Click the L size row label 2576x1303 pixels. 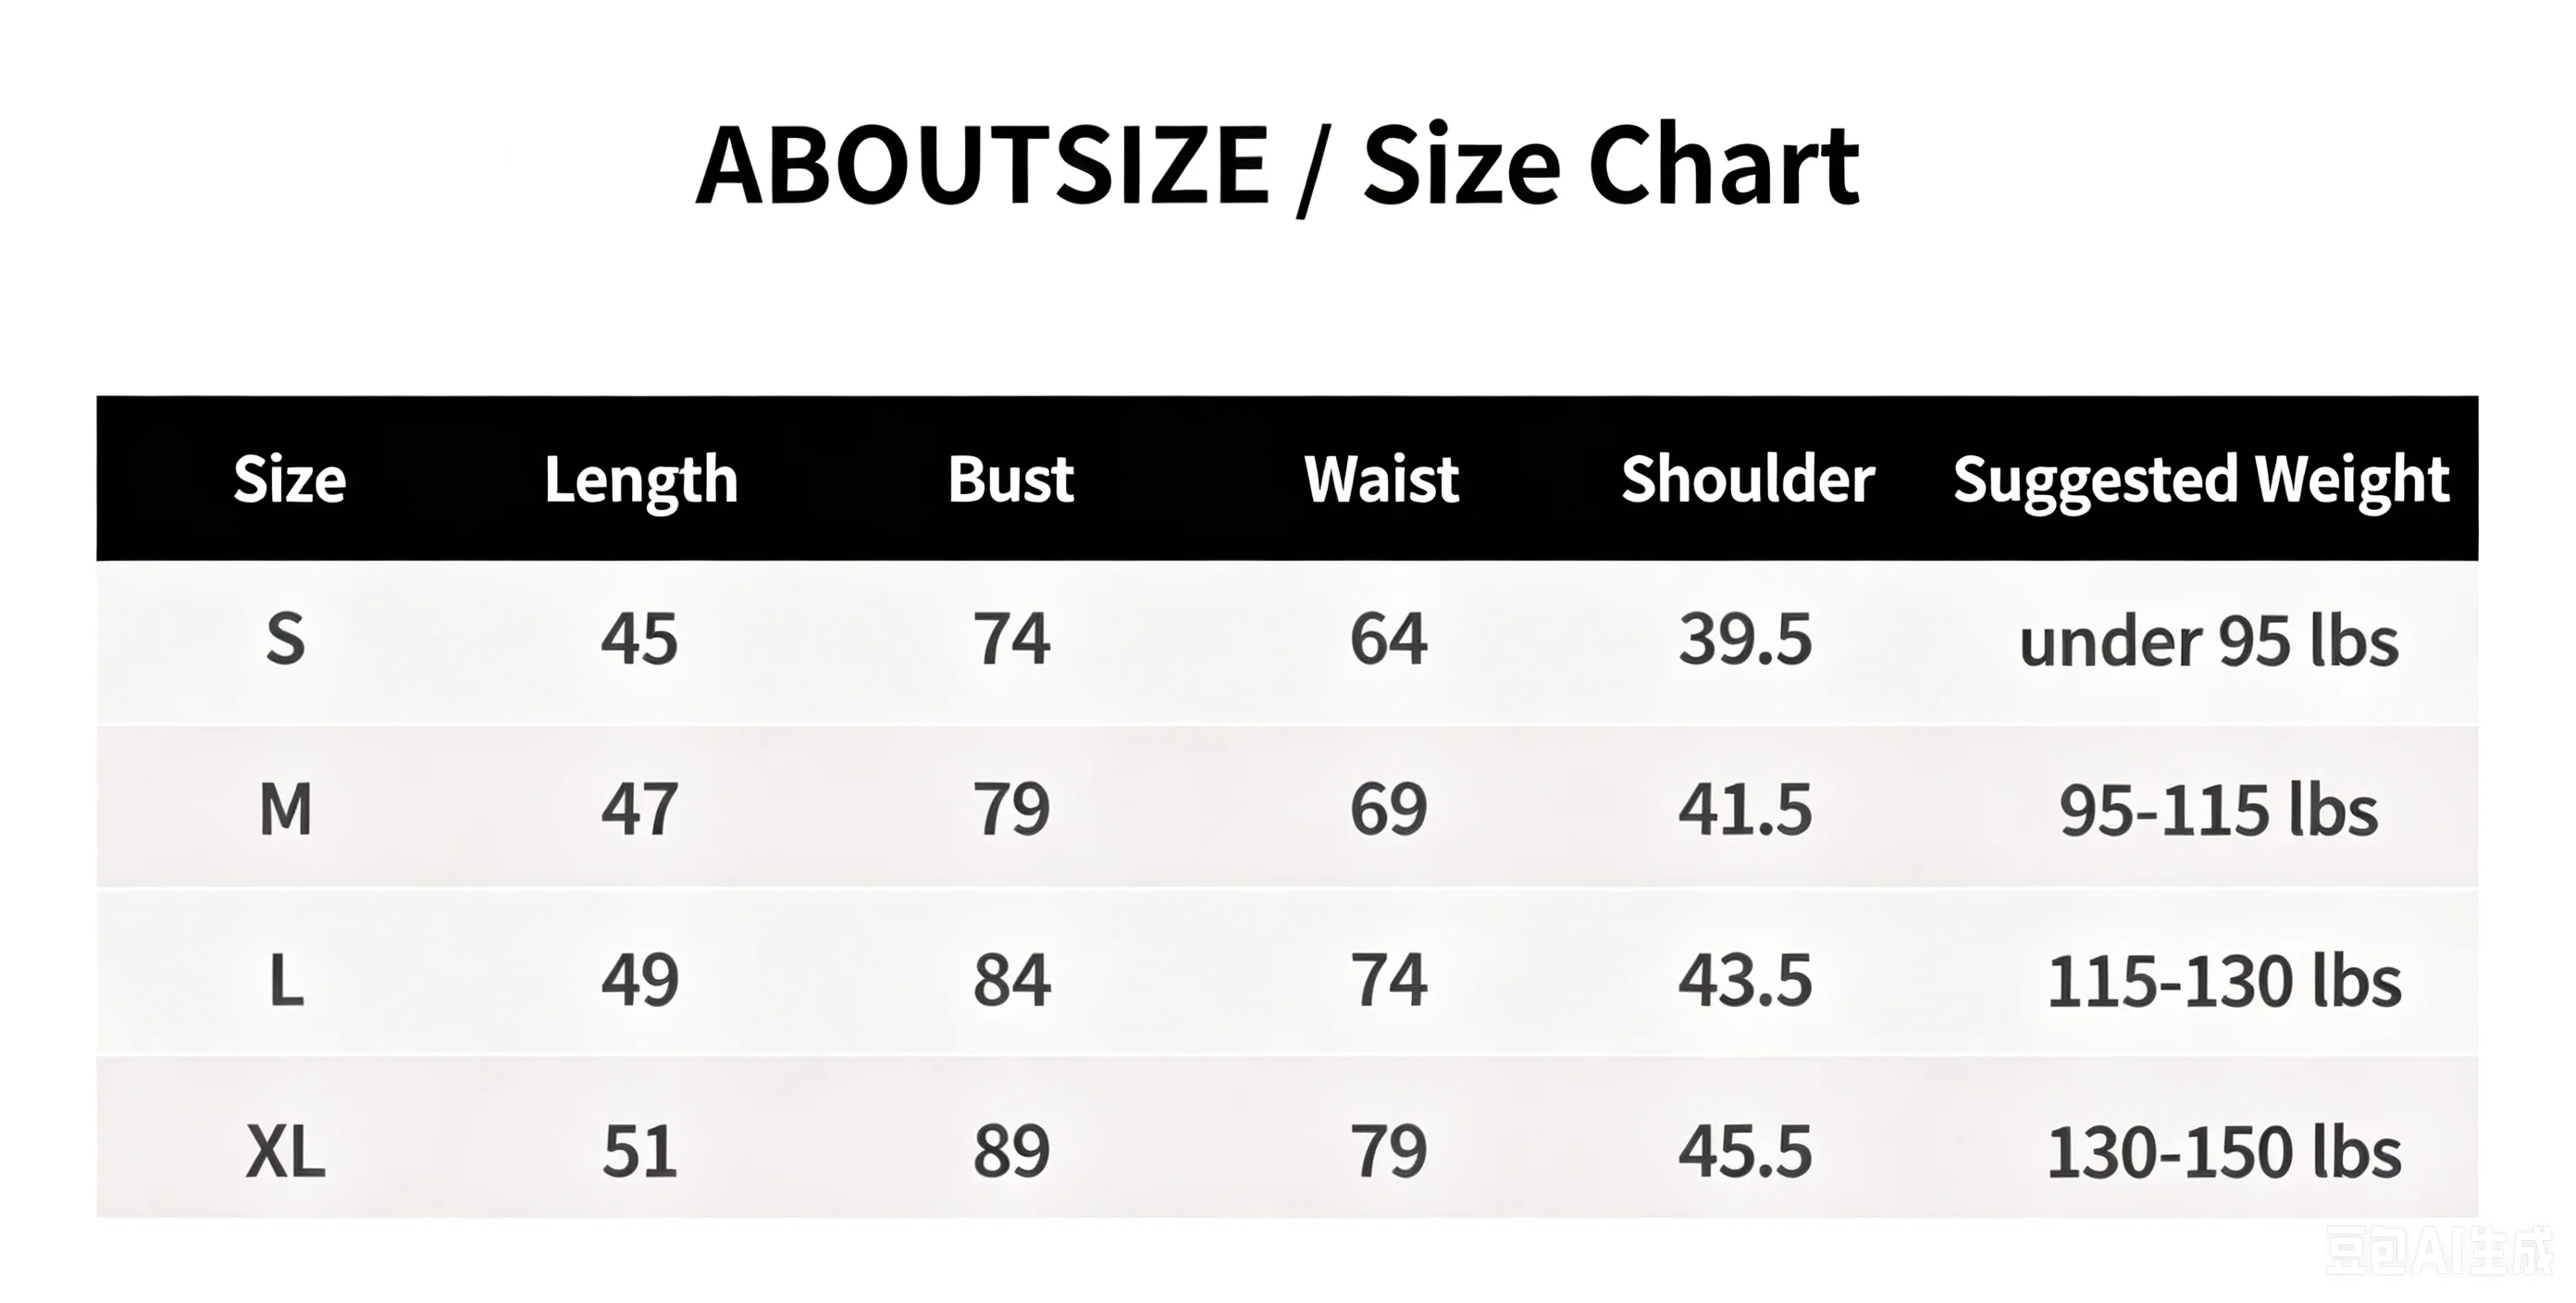286,980
